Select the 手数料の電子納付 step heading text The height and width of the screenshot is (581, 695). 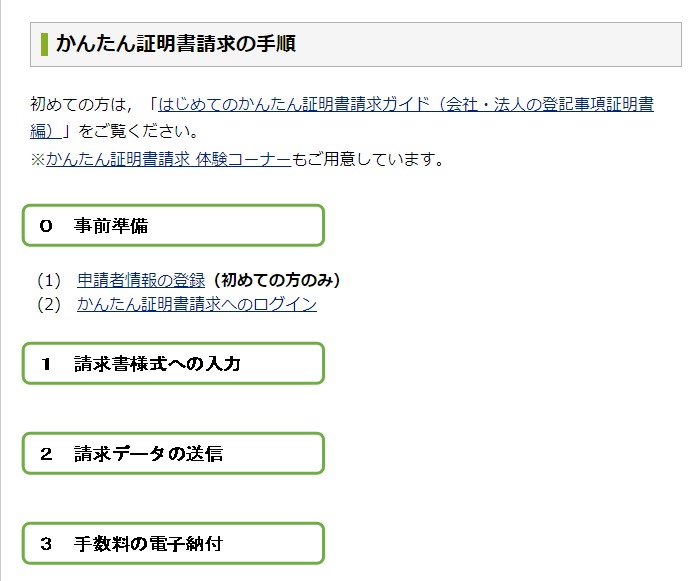click(x=148, y=544)
